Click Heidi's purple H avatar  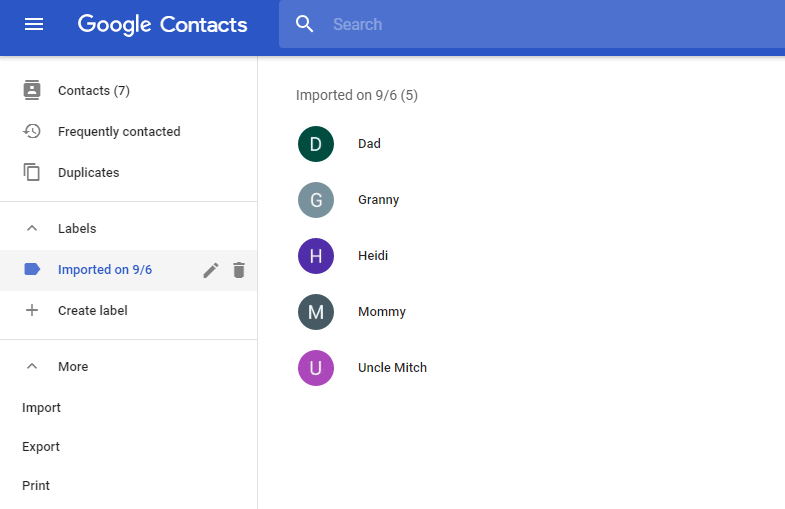click(316, 256)
